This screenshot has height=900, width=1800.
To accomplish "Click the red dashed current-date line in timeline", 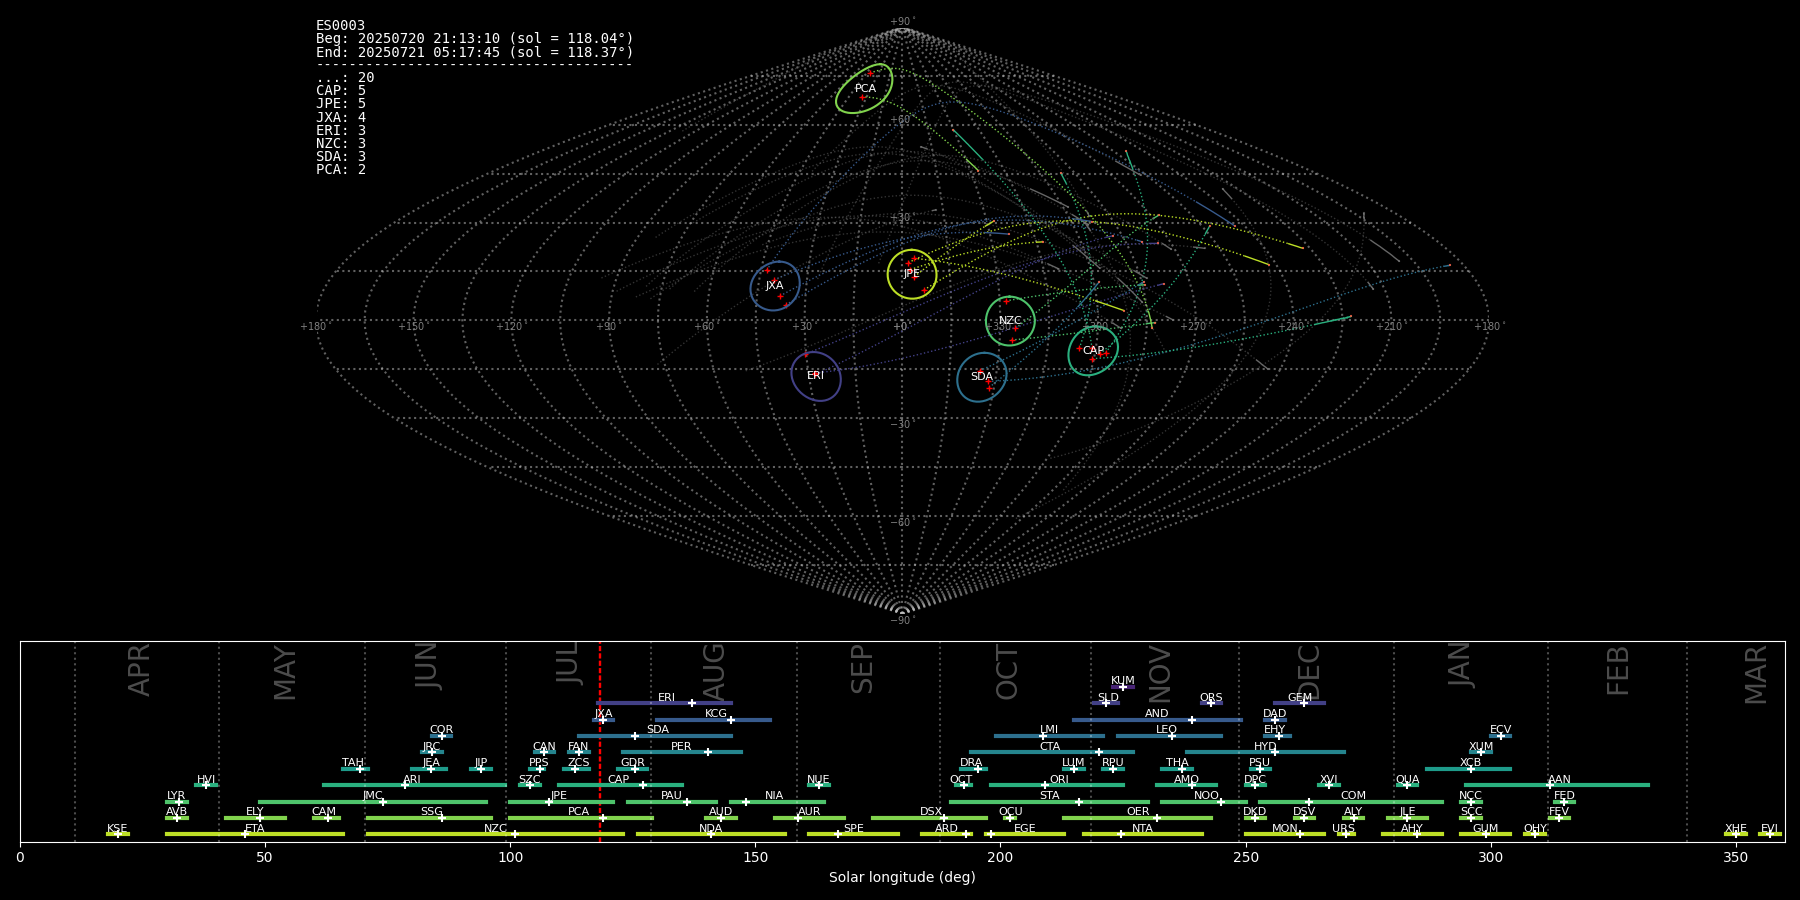I will click(600, 741).
